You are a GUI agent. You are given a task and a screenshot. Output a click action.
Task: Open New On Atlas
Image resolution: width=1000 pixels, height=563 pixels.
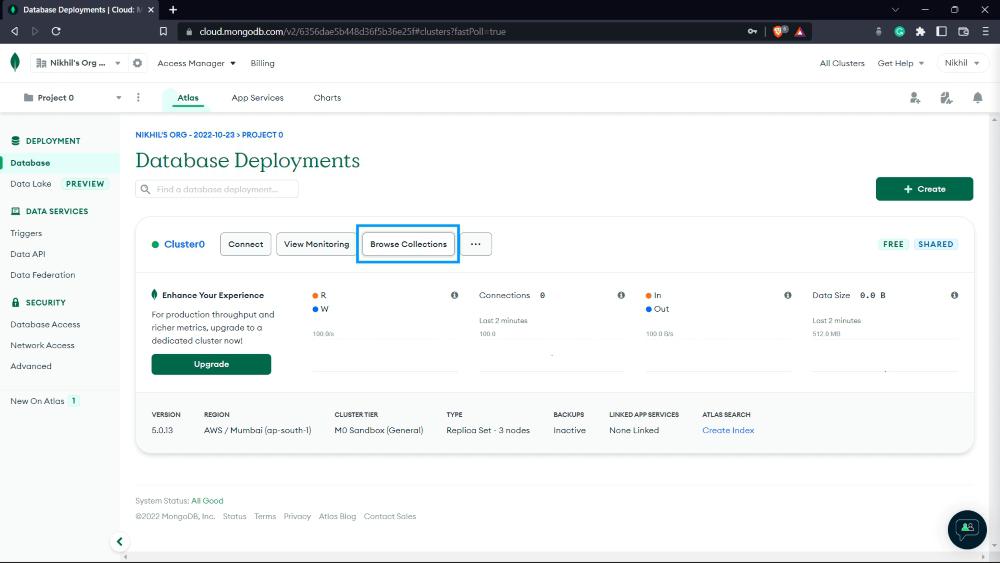[x=37, y=401]
